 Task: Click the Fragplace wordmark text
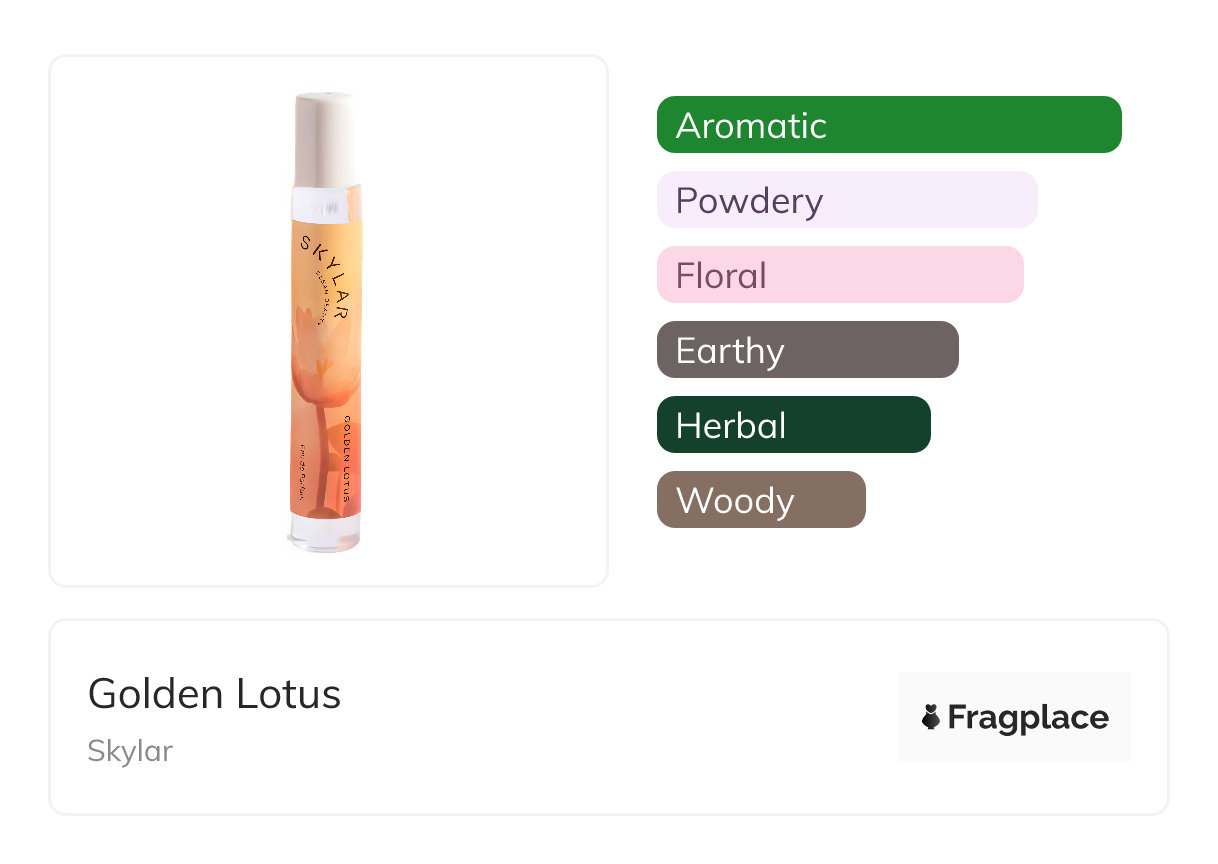(x=1028, y=717)
